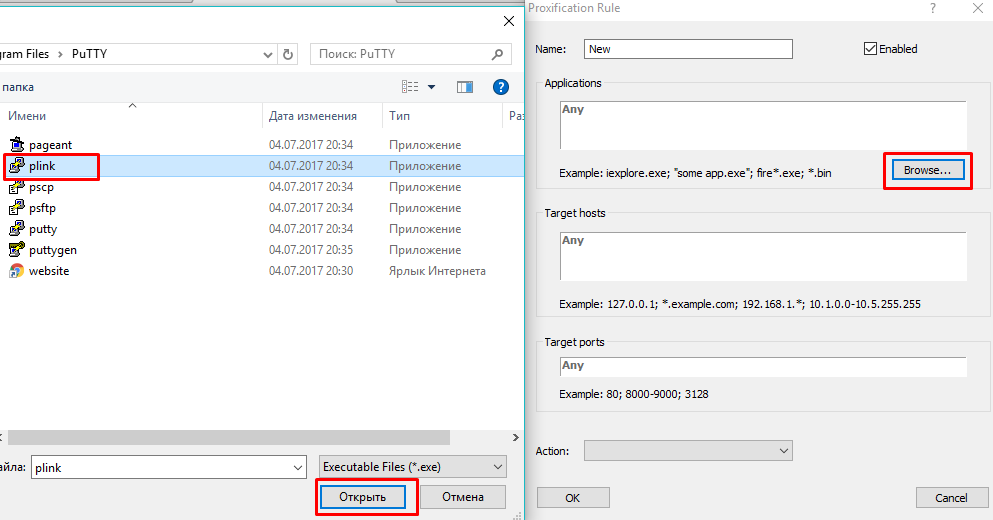Click the Applications text area
Image resolution: width=993 pixels, height=520 pixels.
coord(763,125)
